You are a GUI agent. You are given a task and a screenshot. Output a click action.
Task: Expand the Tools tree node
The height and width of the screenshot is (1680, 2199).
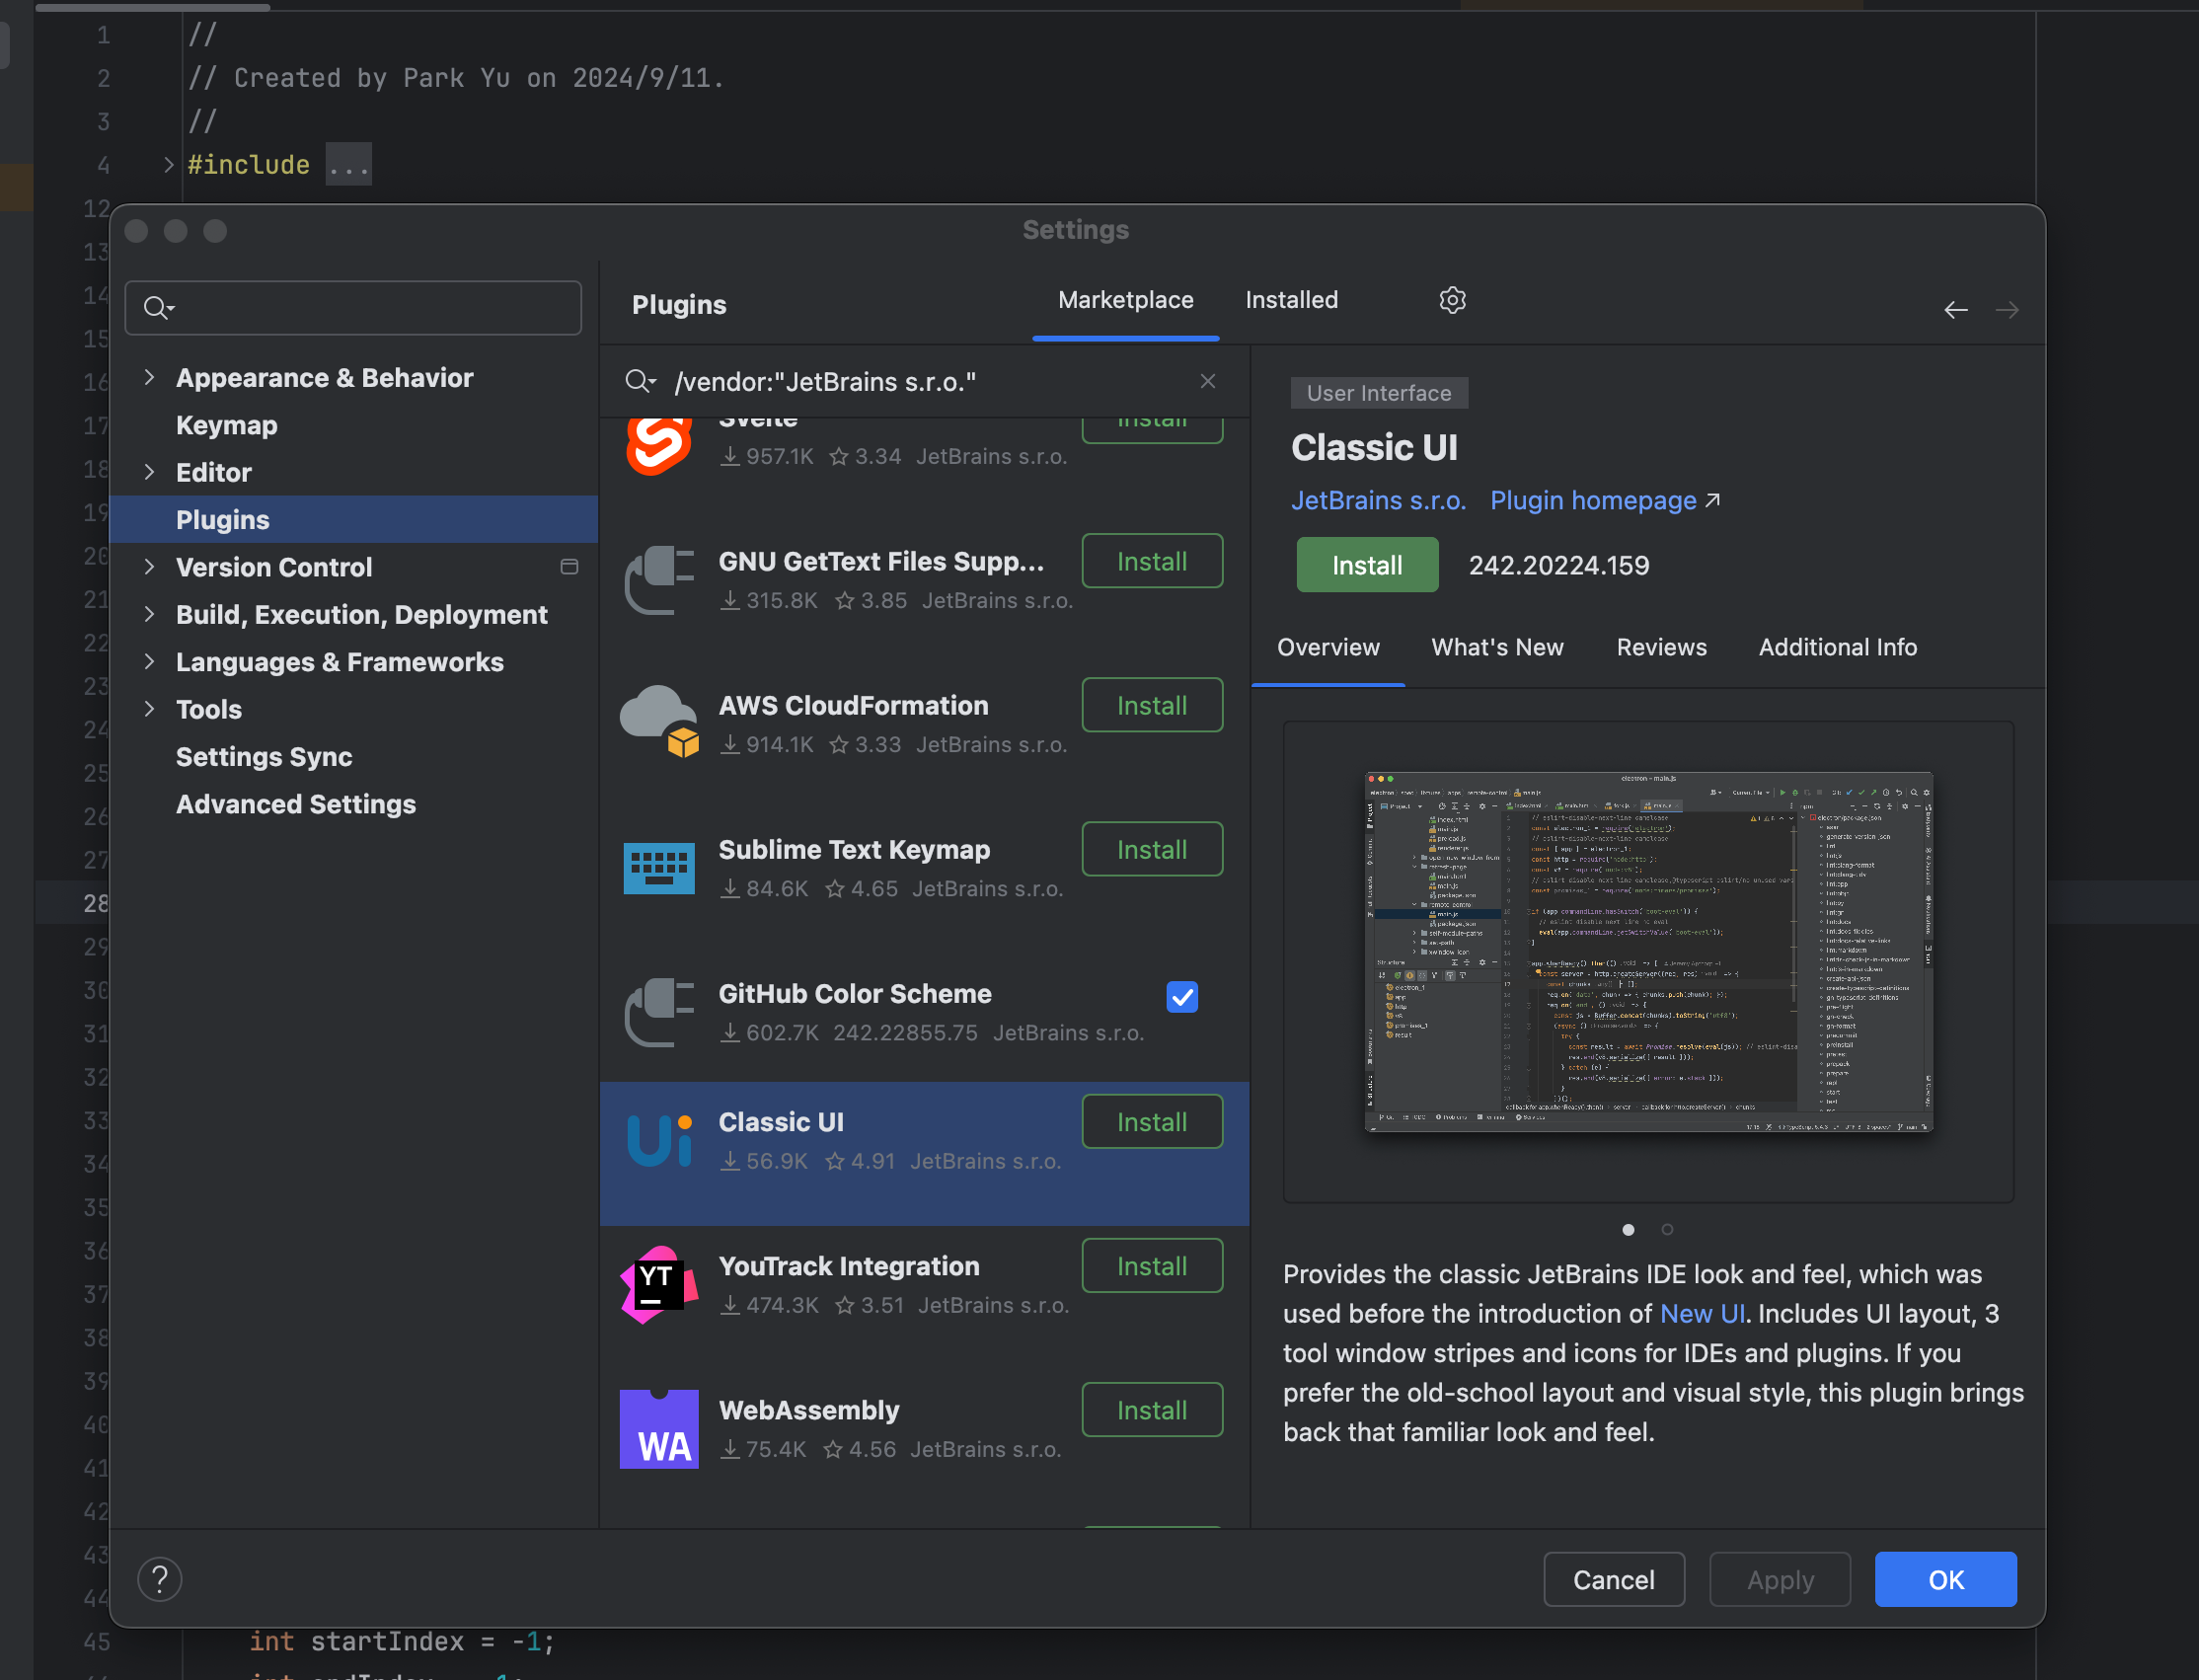pyautogui.click(x=151, y=709)
